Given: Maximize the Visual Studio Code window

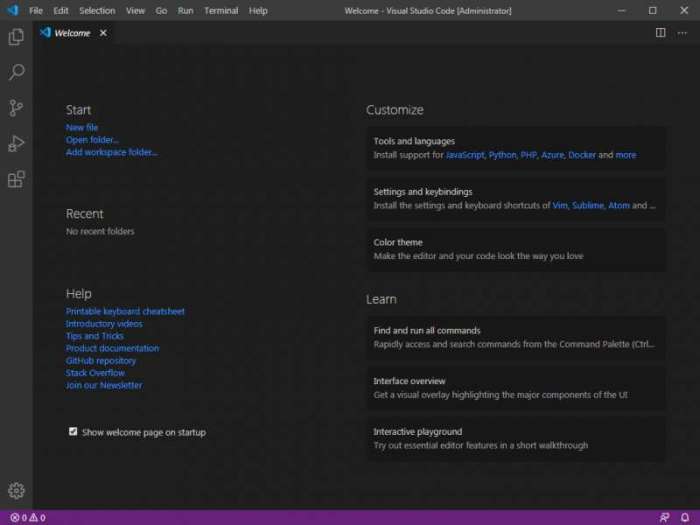Looking at the screenshot, I should 652,10.
